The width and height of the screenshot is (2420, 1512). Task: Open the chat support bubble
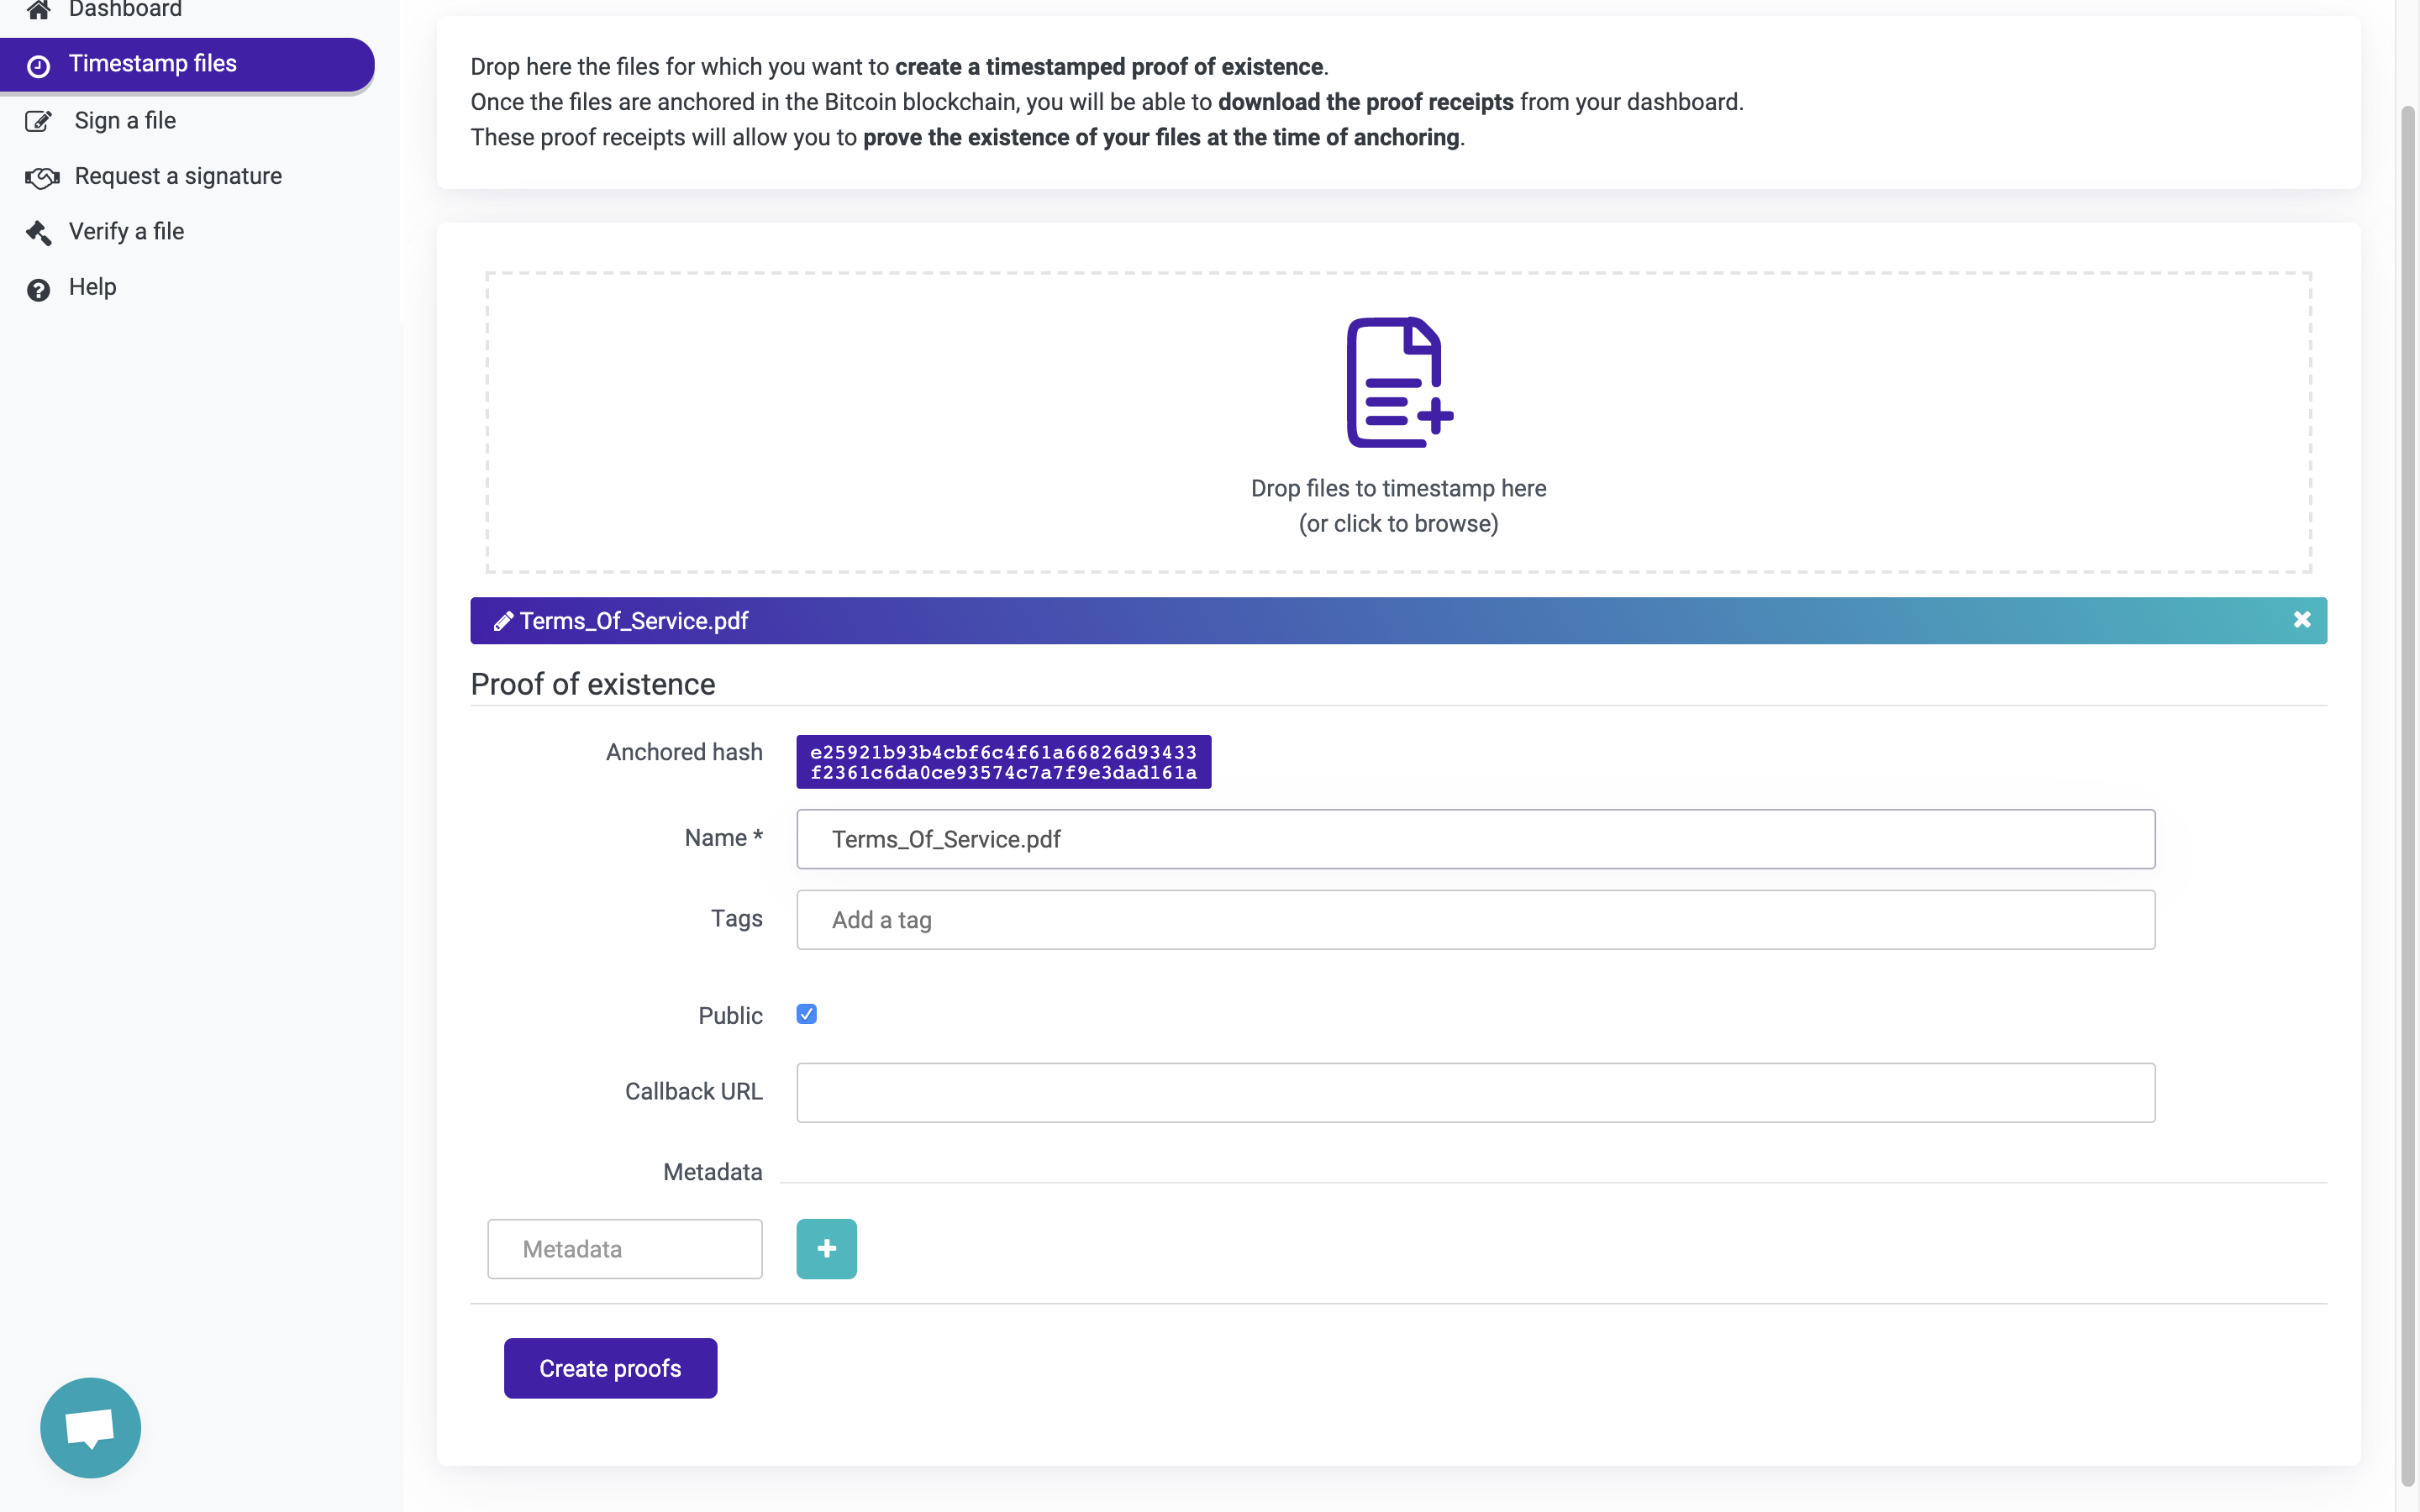pos(90,1427)
